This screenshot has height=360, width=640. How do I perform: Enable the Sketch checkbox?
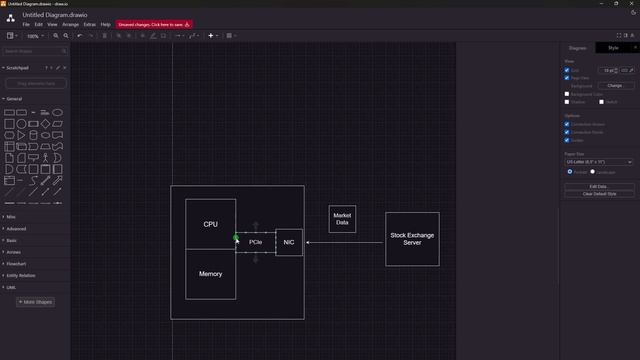point(602,102)
